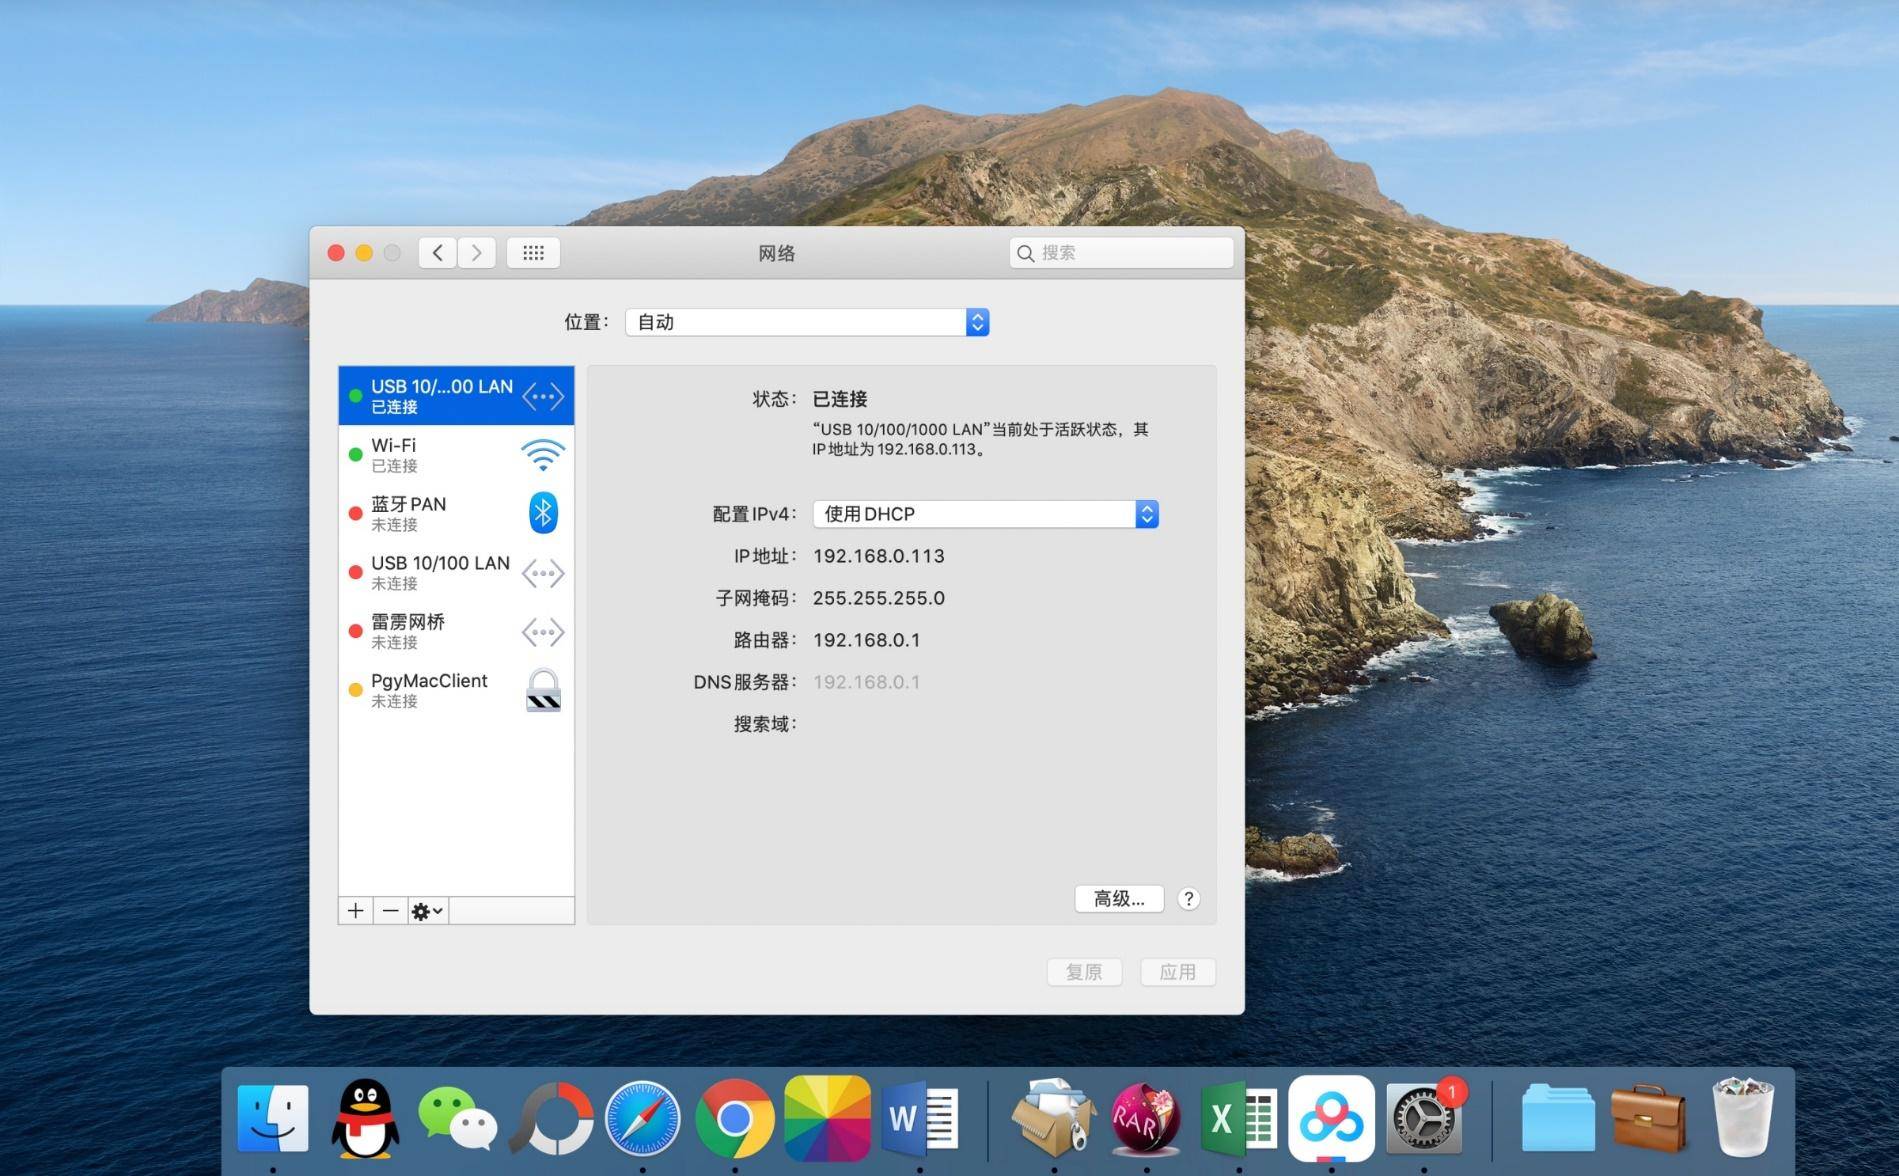
Task: Select the unconnected USB 10/100 LAN service
Action: tap(440, 571)
